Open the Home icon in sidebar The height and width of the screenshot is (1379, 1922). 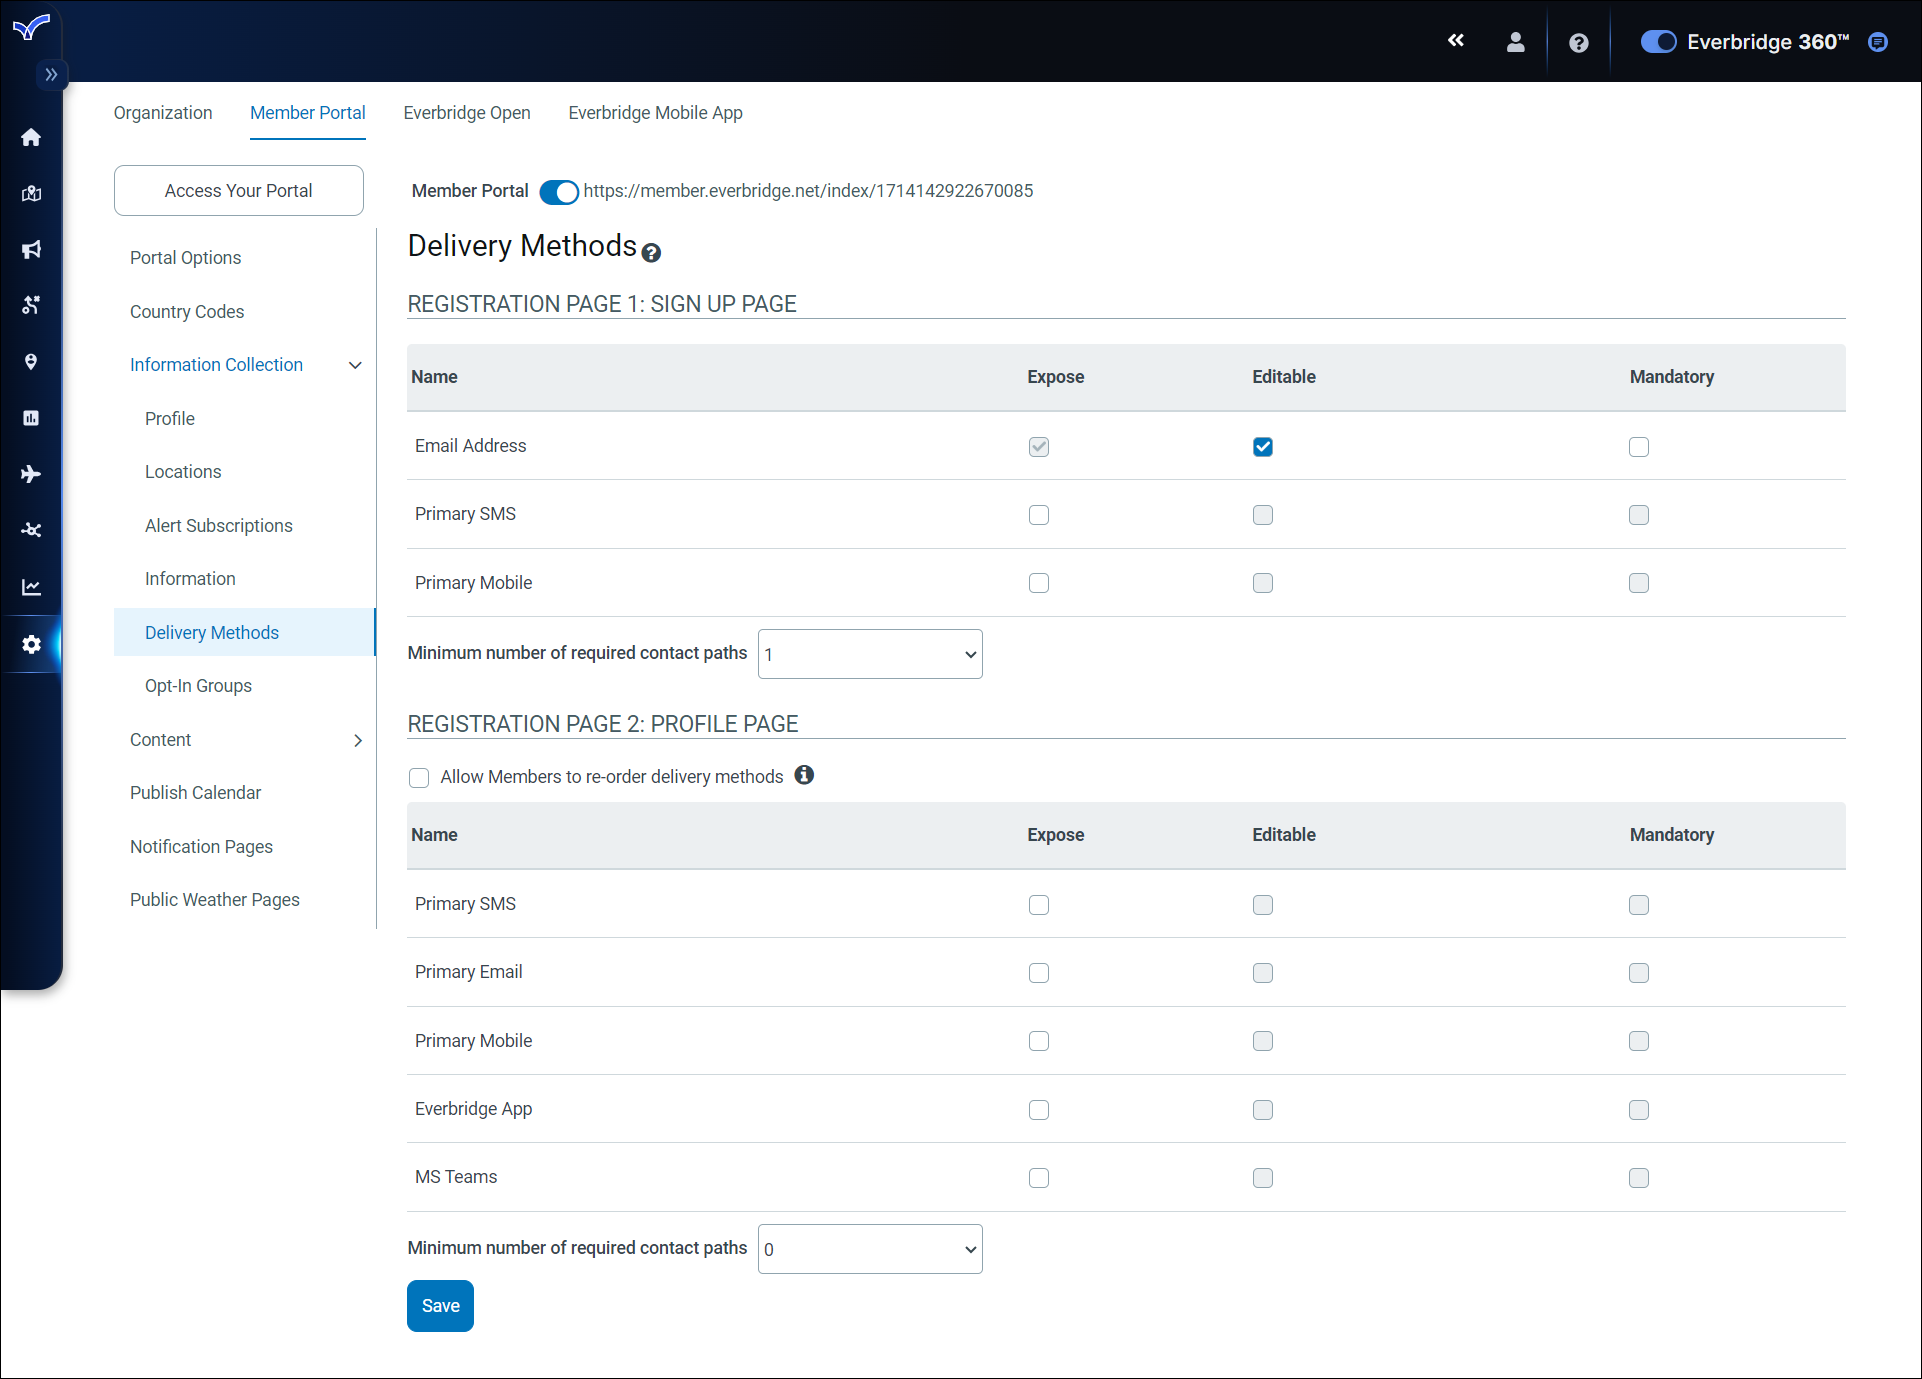31,137
